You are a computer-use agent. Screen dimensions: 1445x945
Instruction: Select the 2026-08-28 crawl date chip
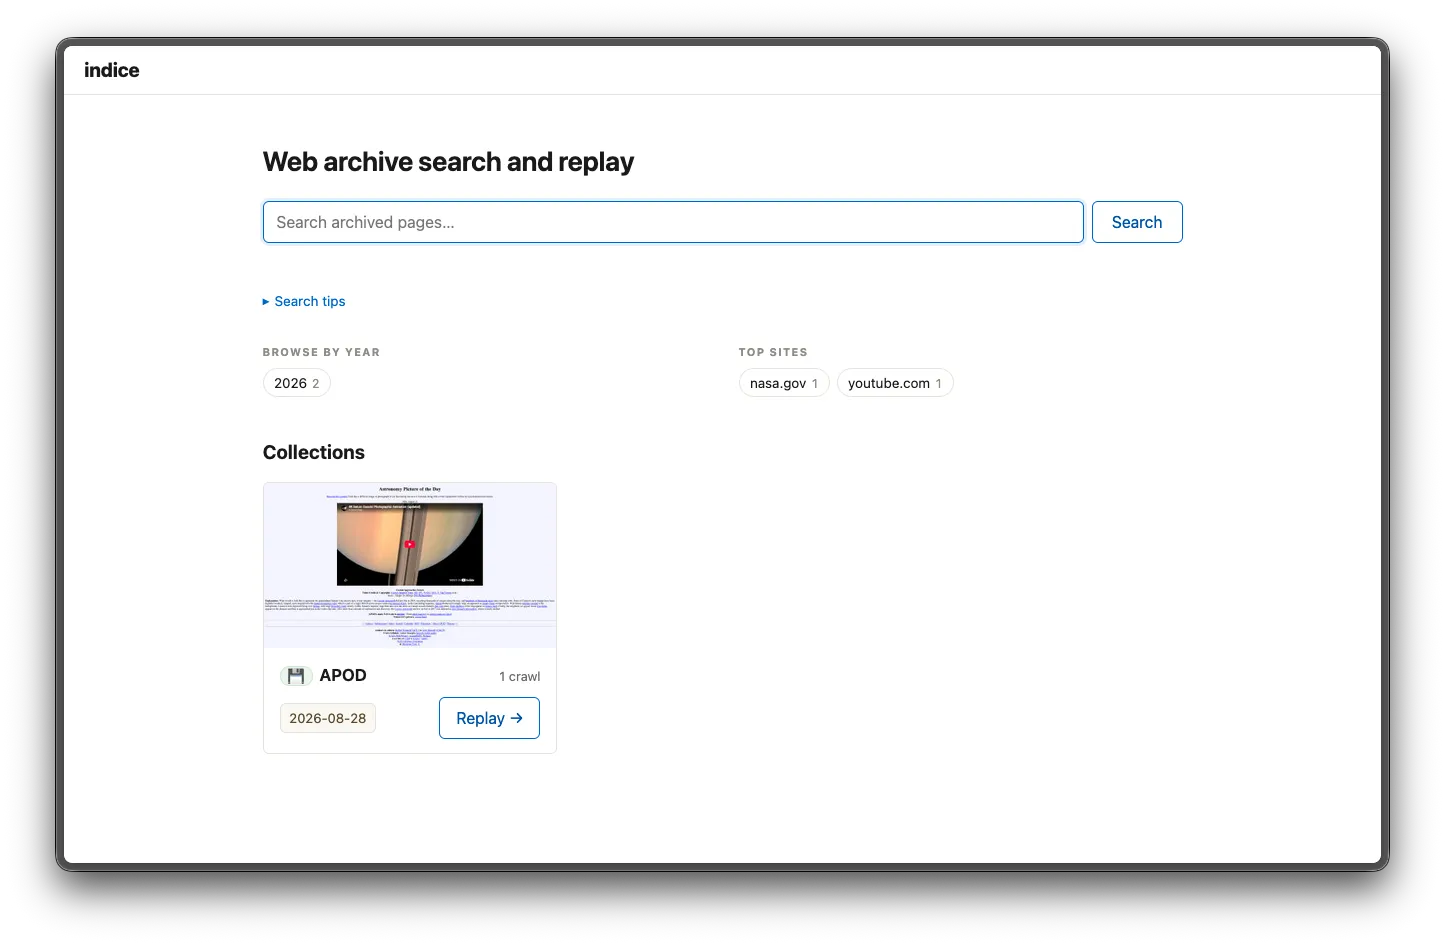328,718
